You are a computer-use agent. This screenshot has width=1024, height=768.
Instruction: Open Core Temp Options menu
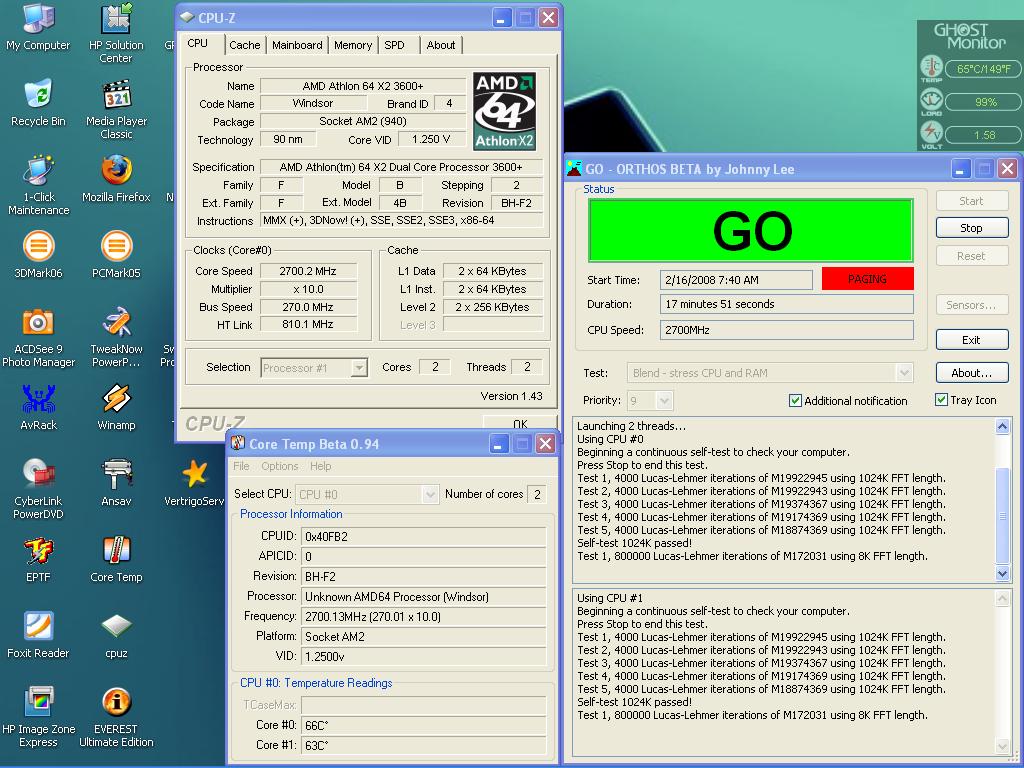(x=280, y=466)
